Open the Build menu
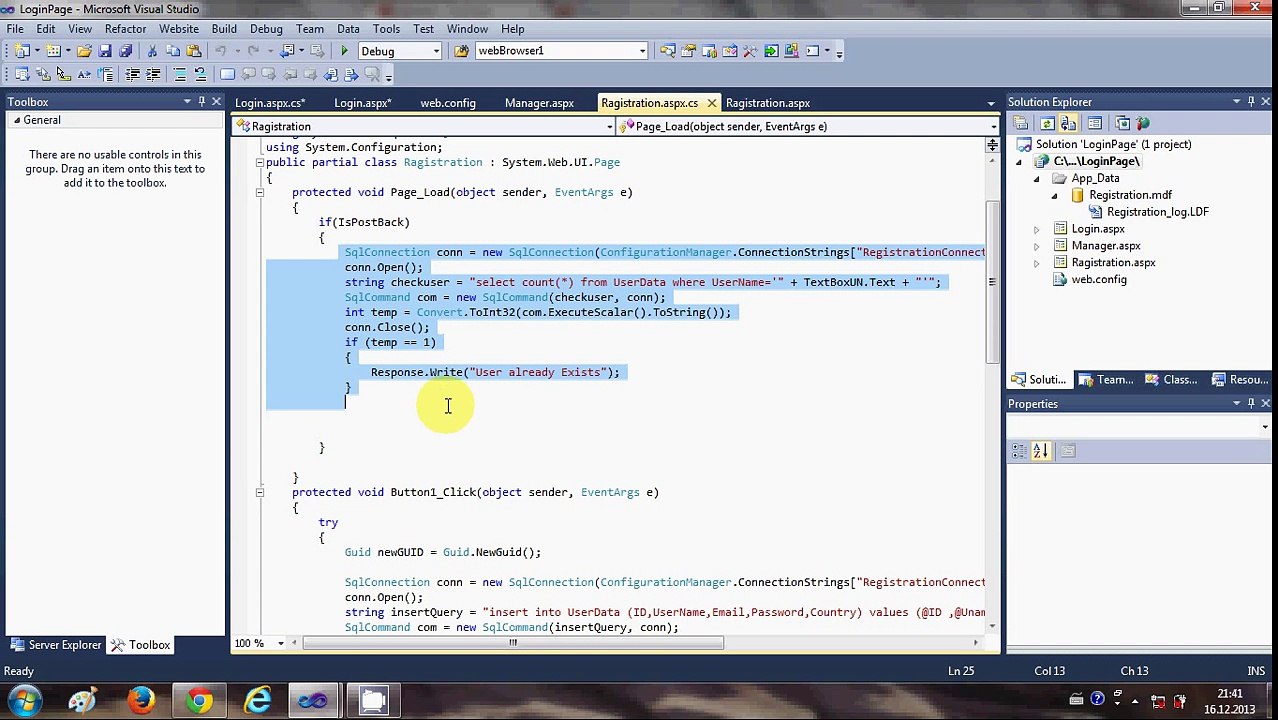This screenshot has height=720, width=1278. pyautogui.click(x=224, y=29)
